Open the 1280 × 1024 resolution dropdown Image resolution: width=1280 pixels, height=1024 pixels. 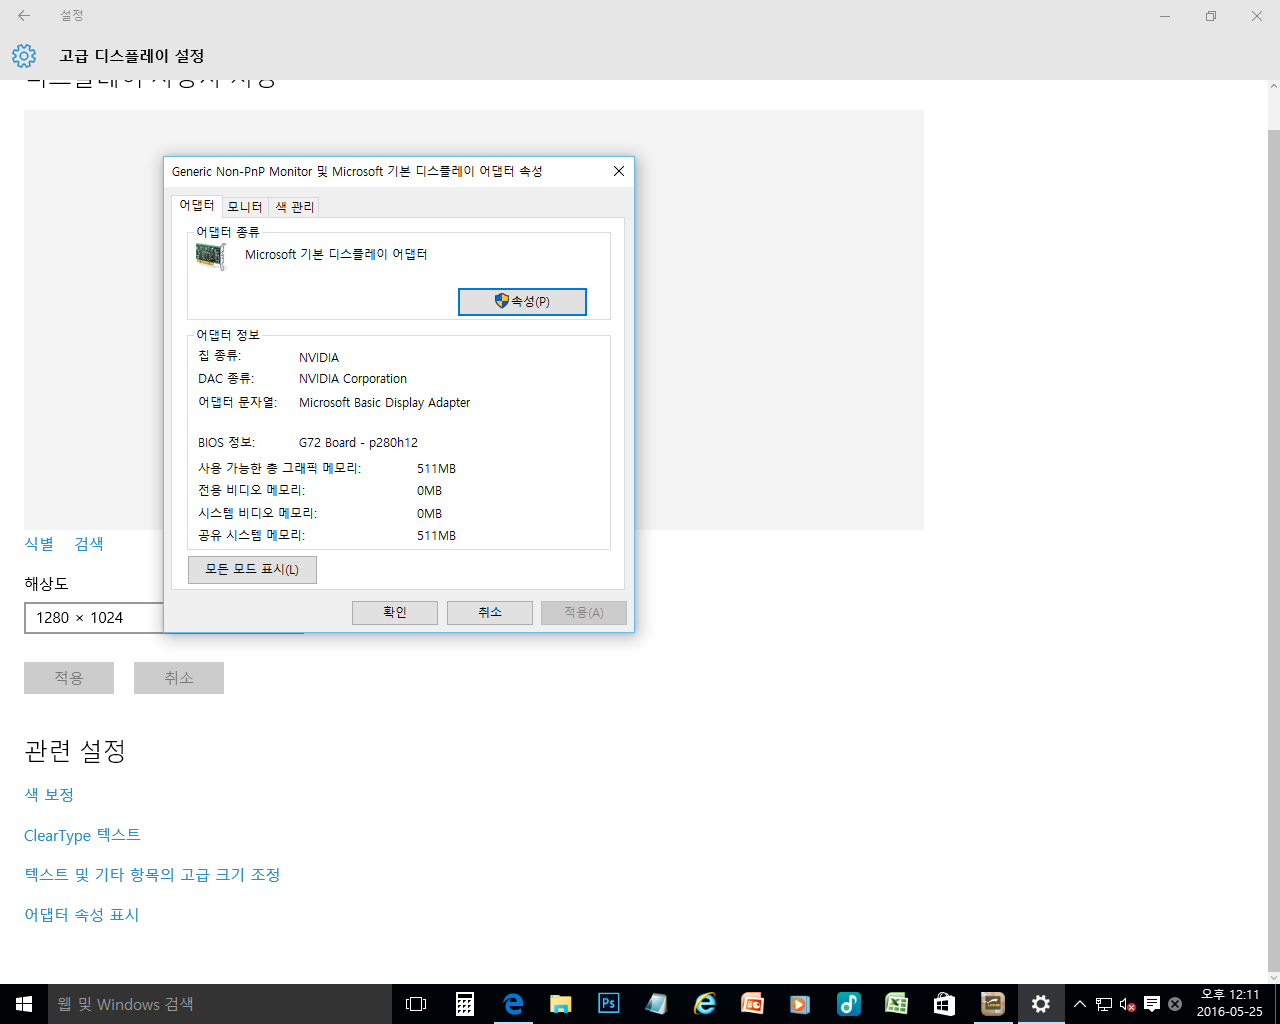[x=94, y=618]
